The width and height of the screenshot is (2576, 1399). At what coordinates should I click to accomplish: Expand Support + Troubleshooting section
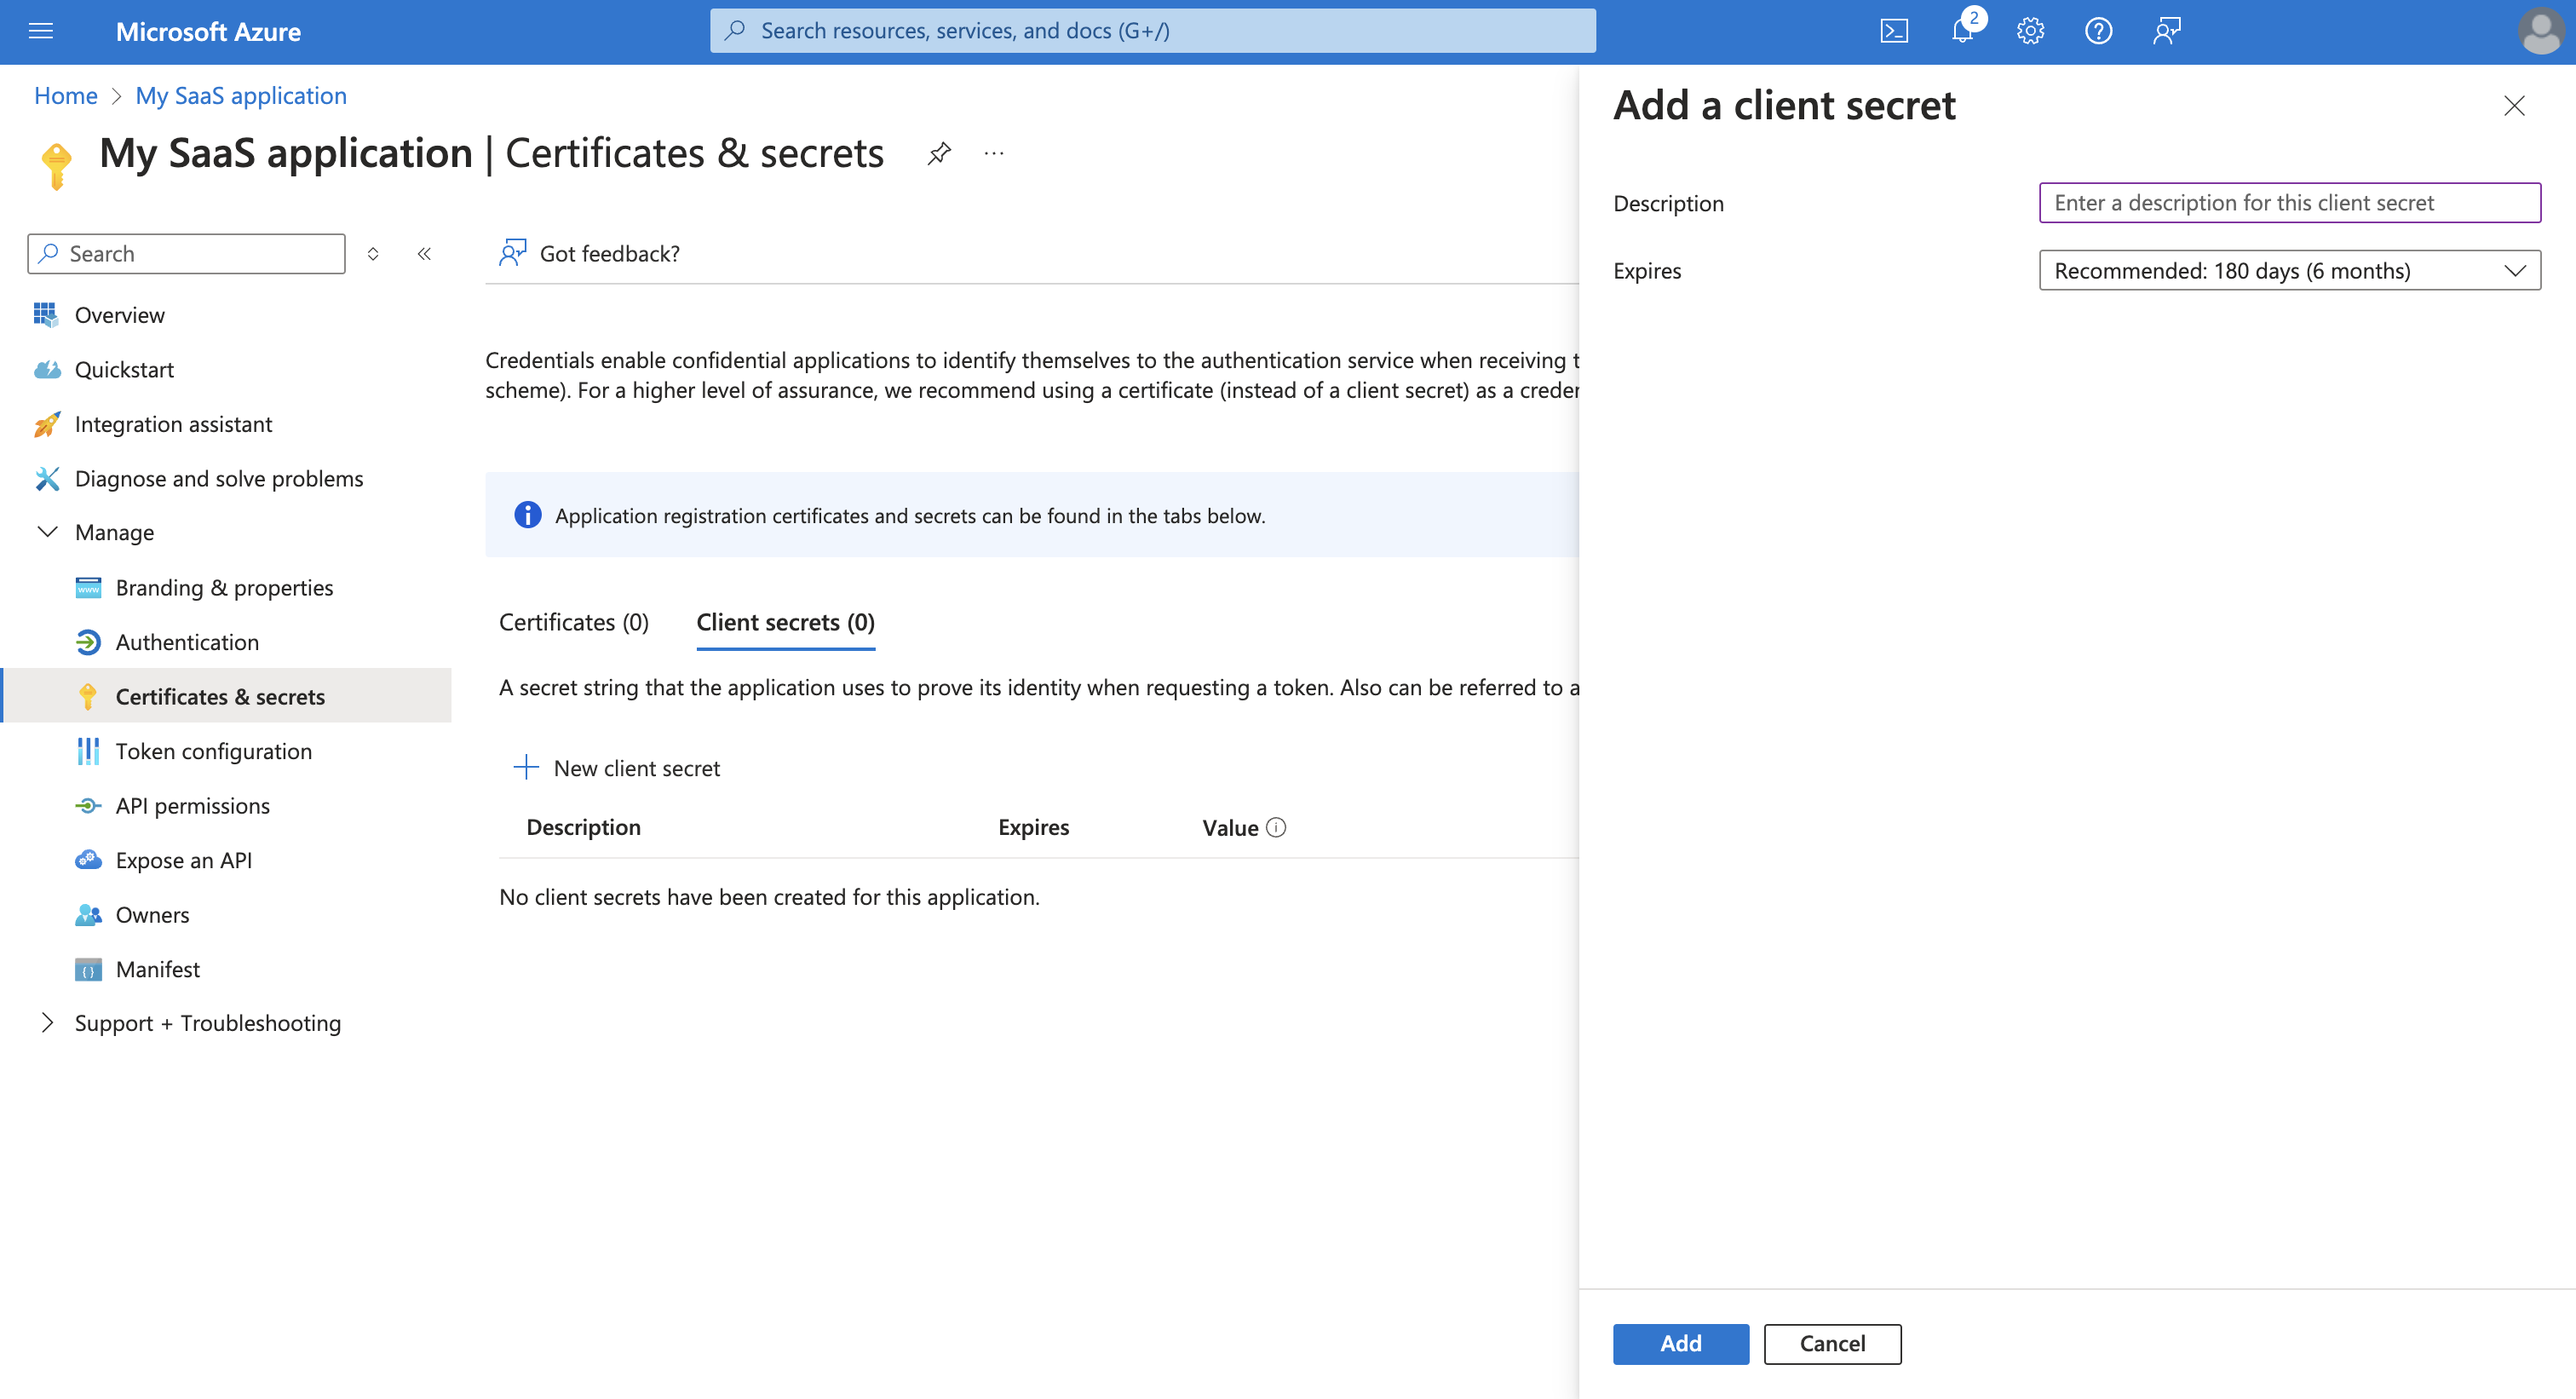(x=47, y=1023)
